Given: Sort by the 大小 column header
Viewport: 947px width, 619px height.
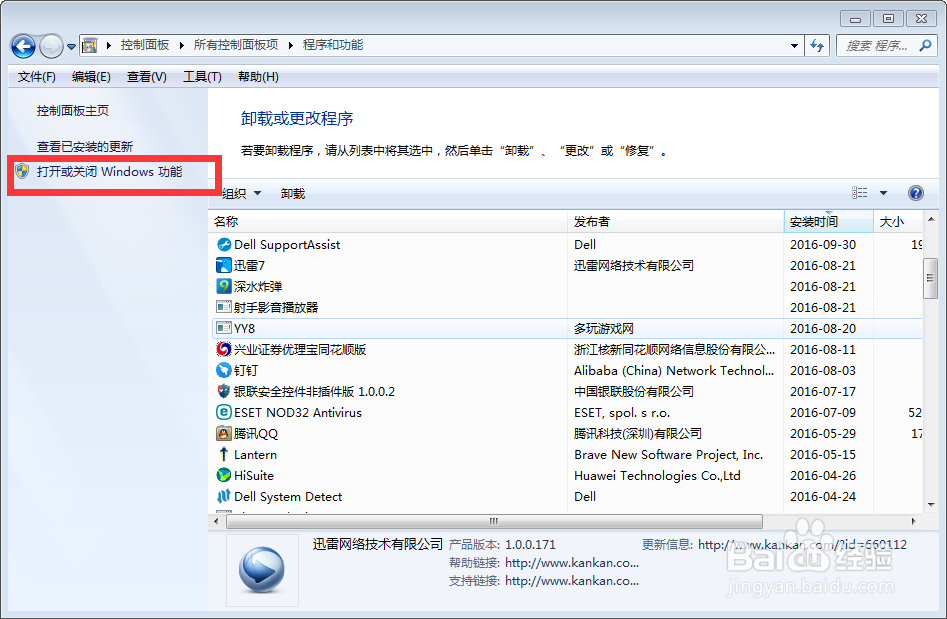Looking at the screenshot, I should click(x=897, y=222).
